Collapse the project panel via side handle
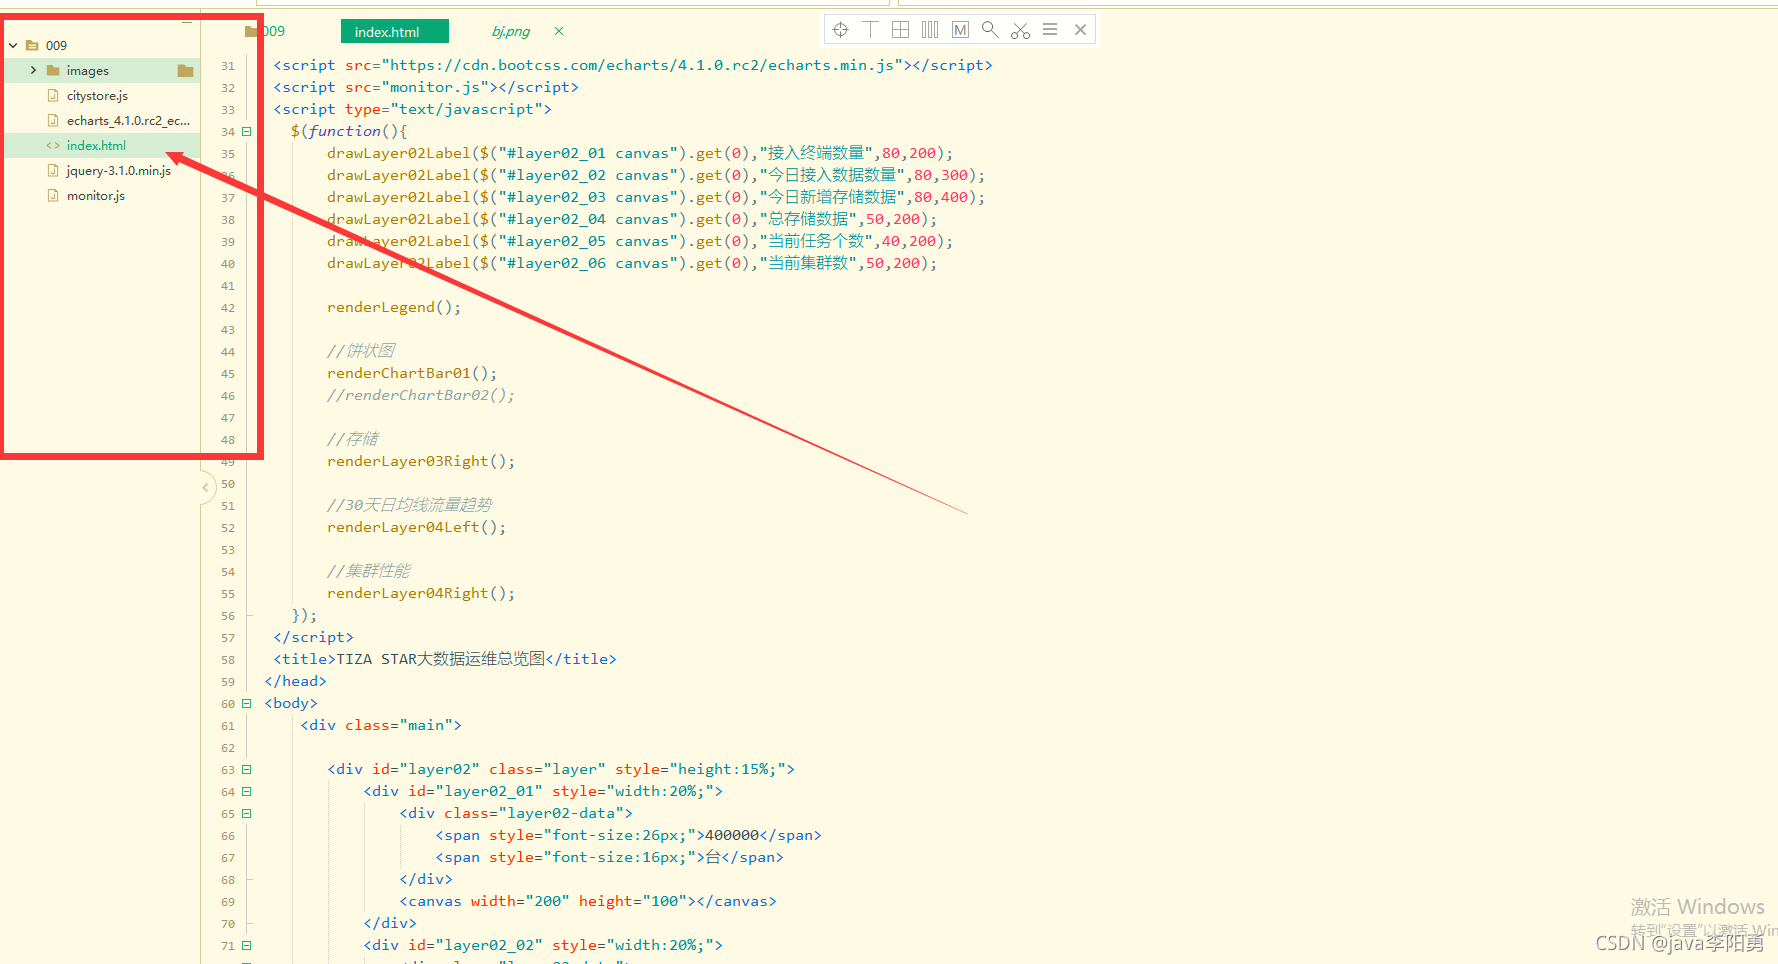1778x964 pixels. tap(205, 488)
